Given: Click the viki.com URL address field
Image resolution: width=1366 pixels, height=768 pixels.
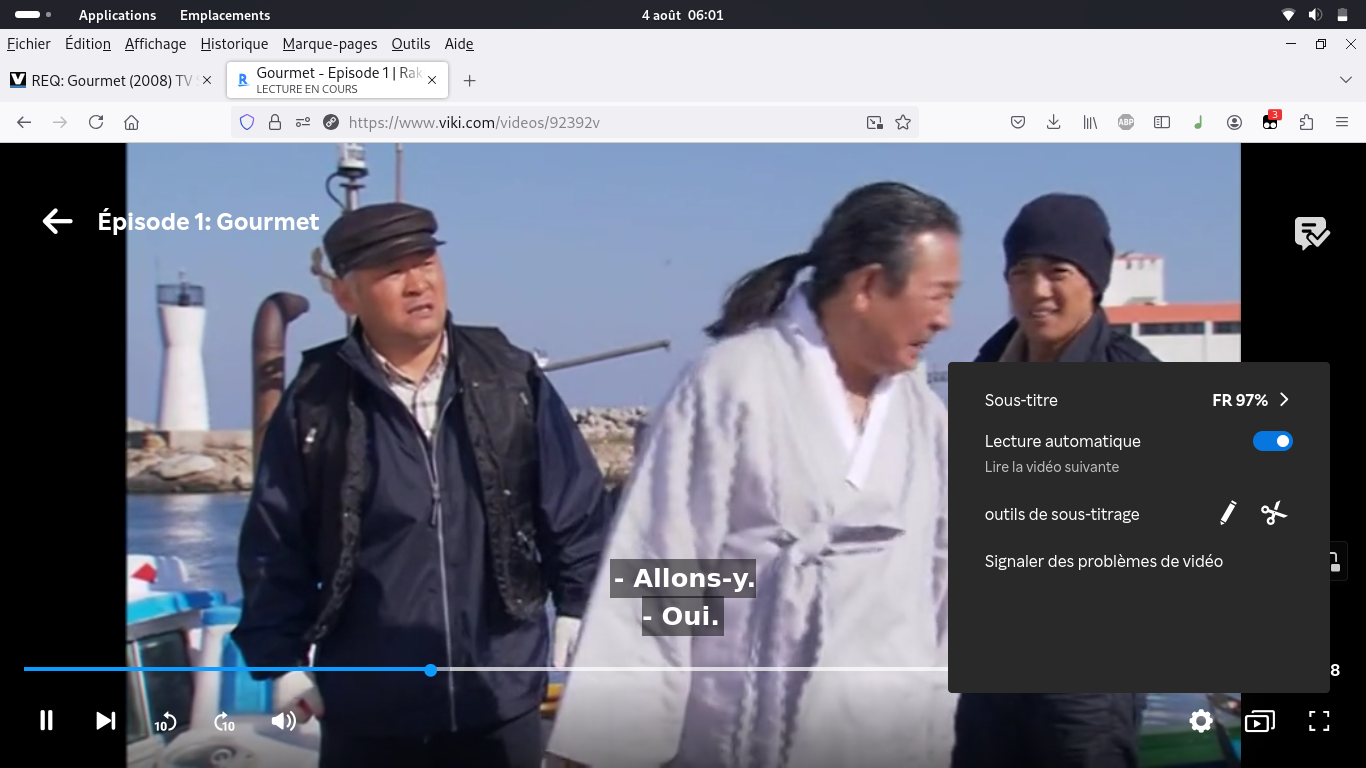Looking at the screenshot, I should (600, 122).
